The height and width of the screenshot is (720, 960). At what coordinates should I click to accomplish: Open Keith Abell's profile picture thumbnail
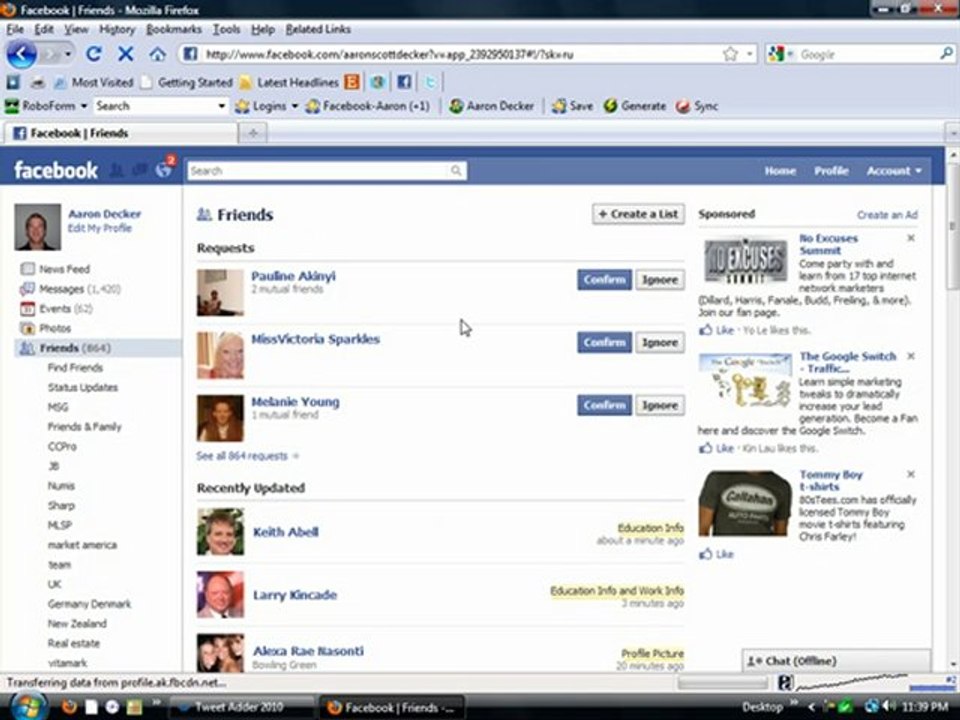coord(220,531)
